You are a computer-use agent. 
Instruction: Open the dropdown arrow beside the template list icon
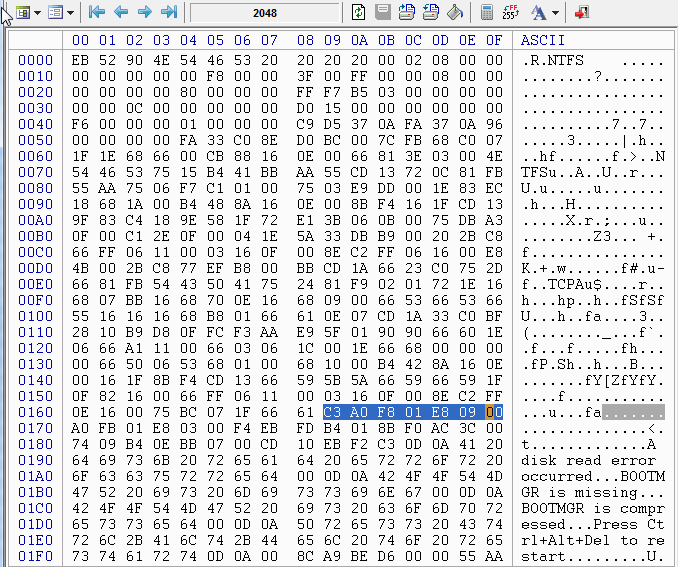[70, 13]
